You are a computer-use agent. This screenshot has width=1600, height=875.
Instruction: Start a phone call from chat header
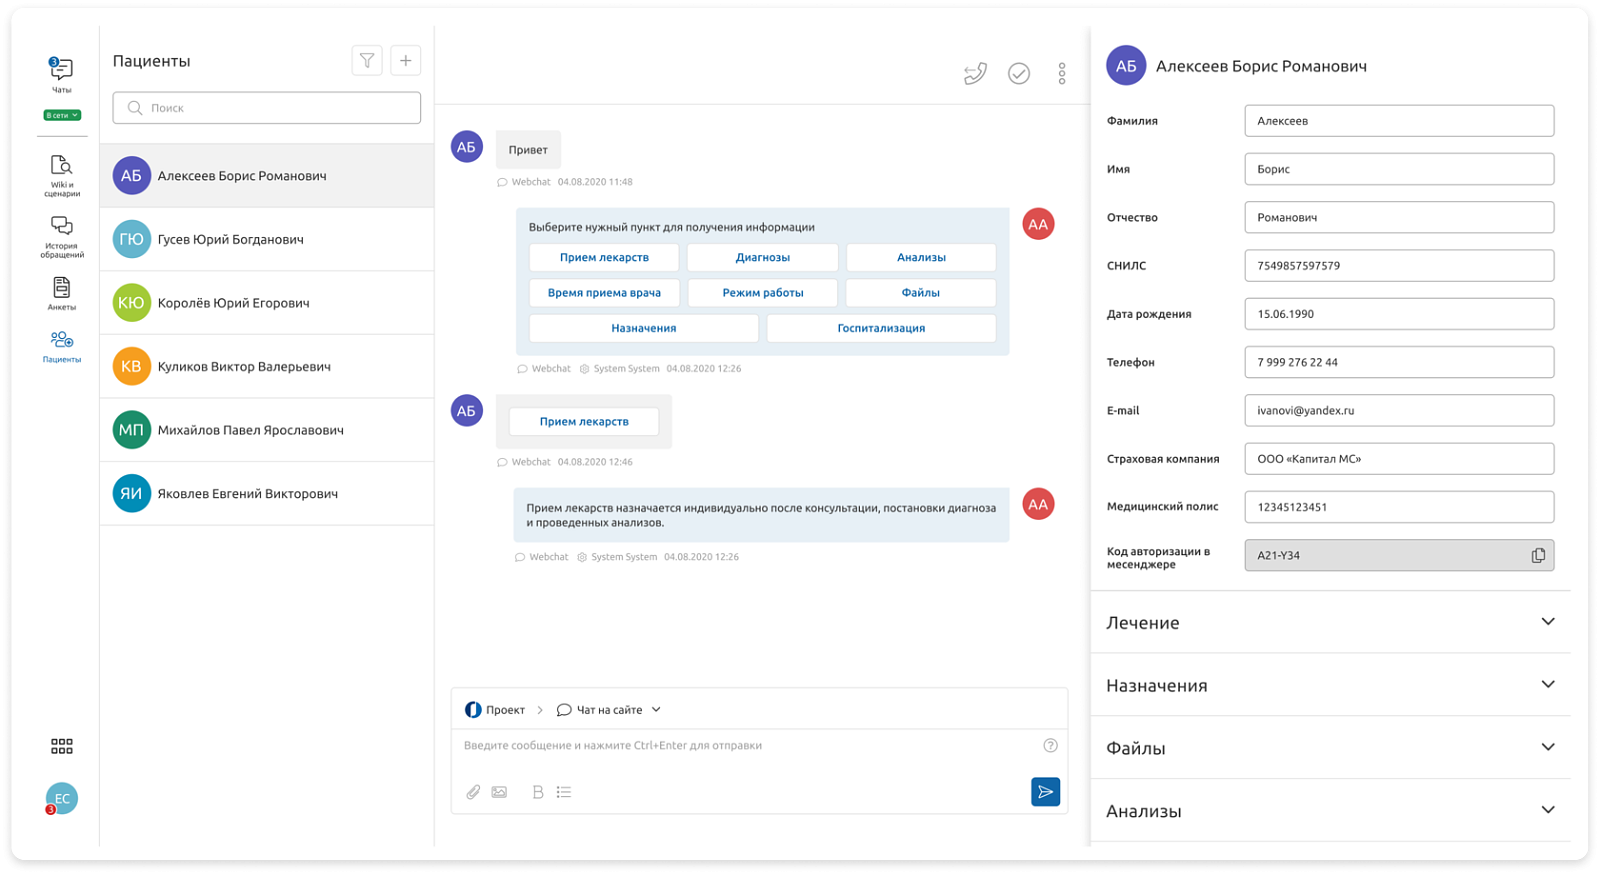(975, 73)
